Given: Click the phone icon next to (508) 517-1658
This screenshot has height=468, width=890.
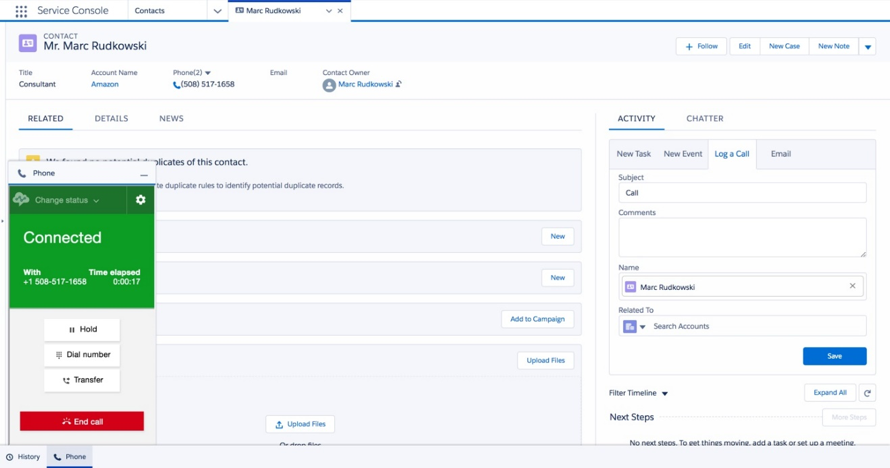Looking at the screenshot, I should click(x=176, y=85).
